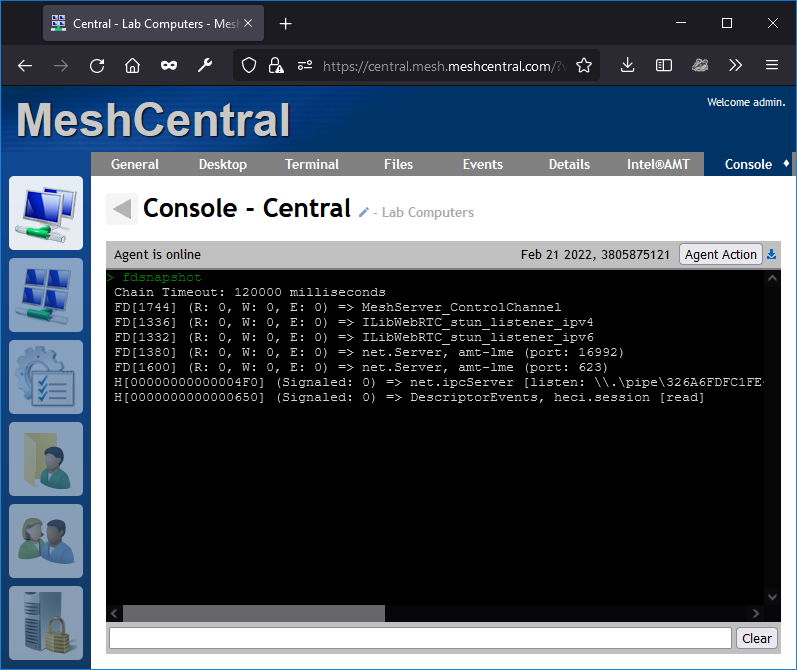797x670 pixels.
Task: Click the private browsing mask icon
Action: pyautogui.click(x=169, y=66)
